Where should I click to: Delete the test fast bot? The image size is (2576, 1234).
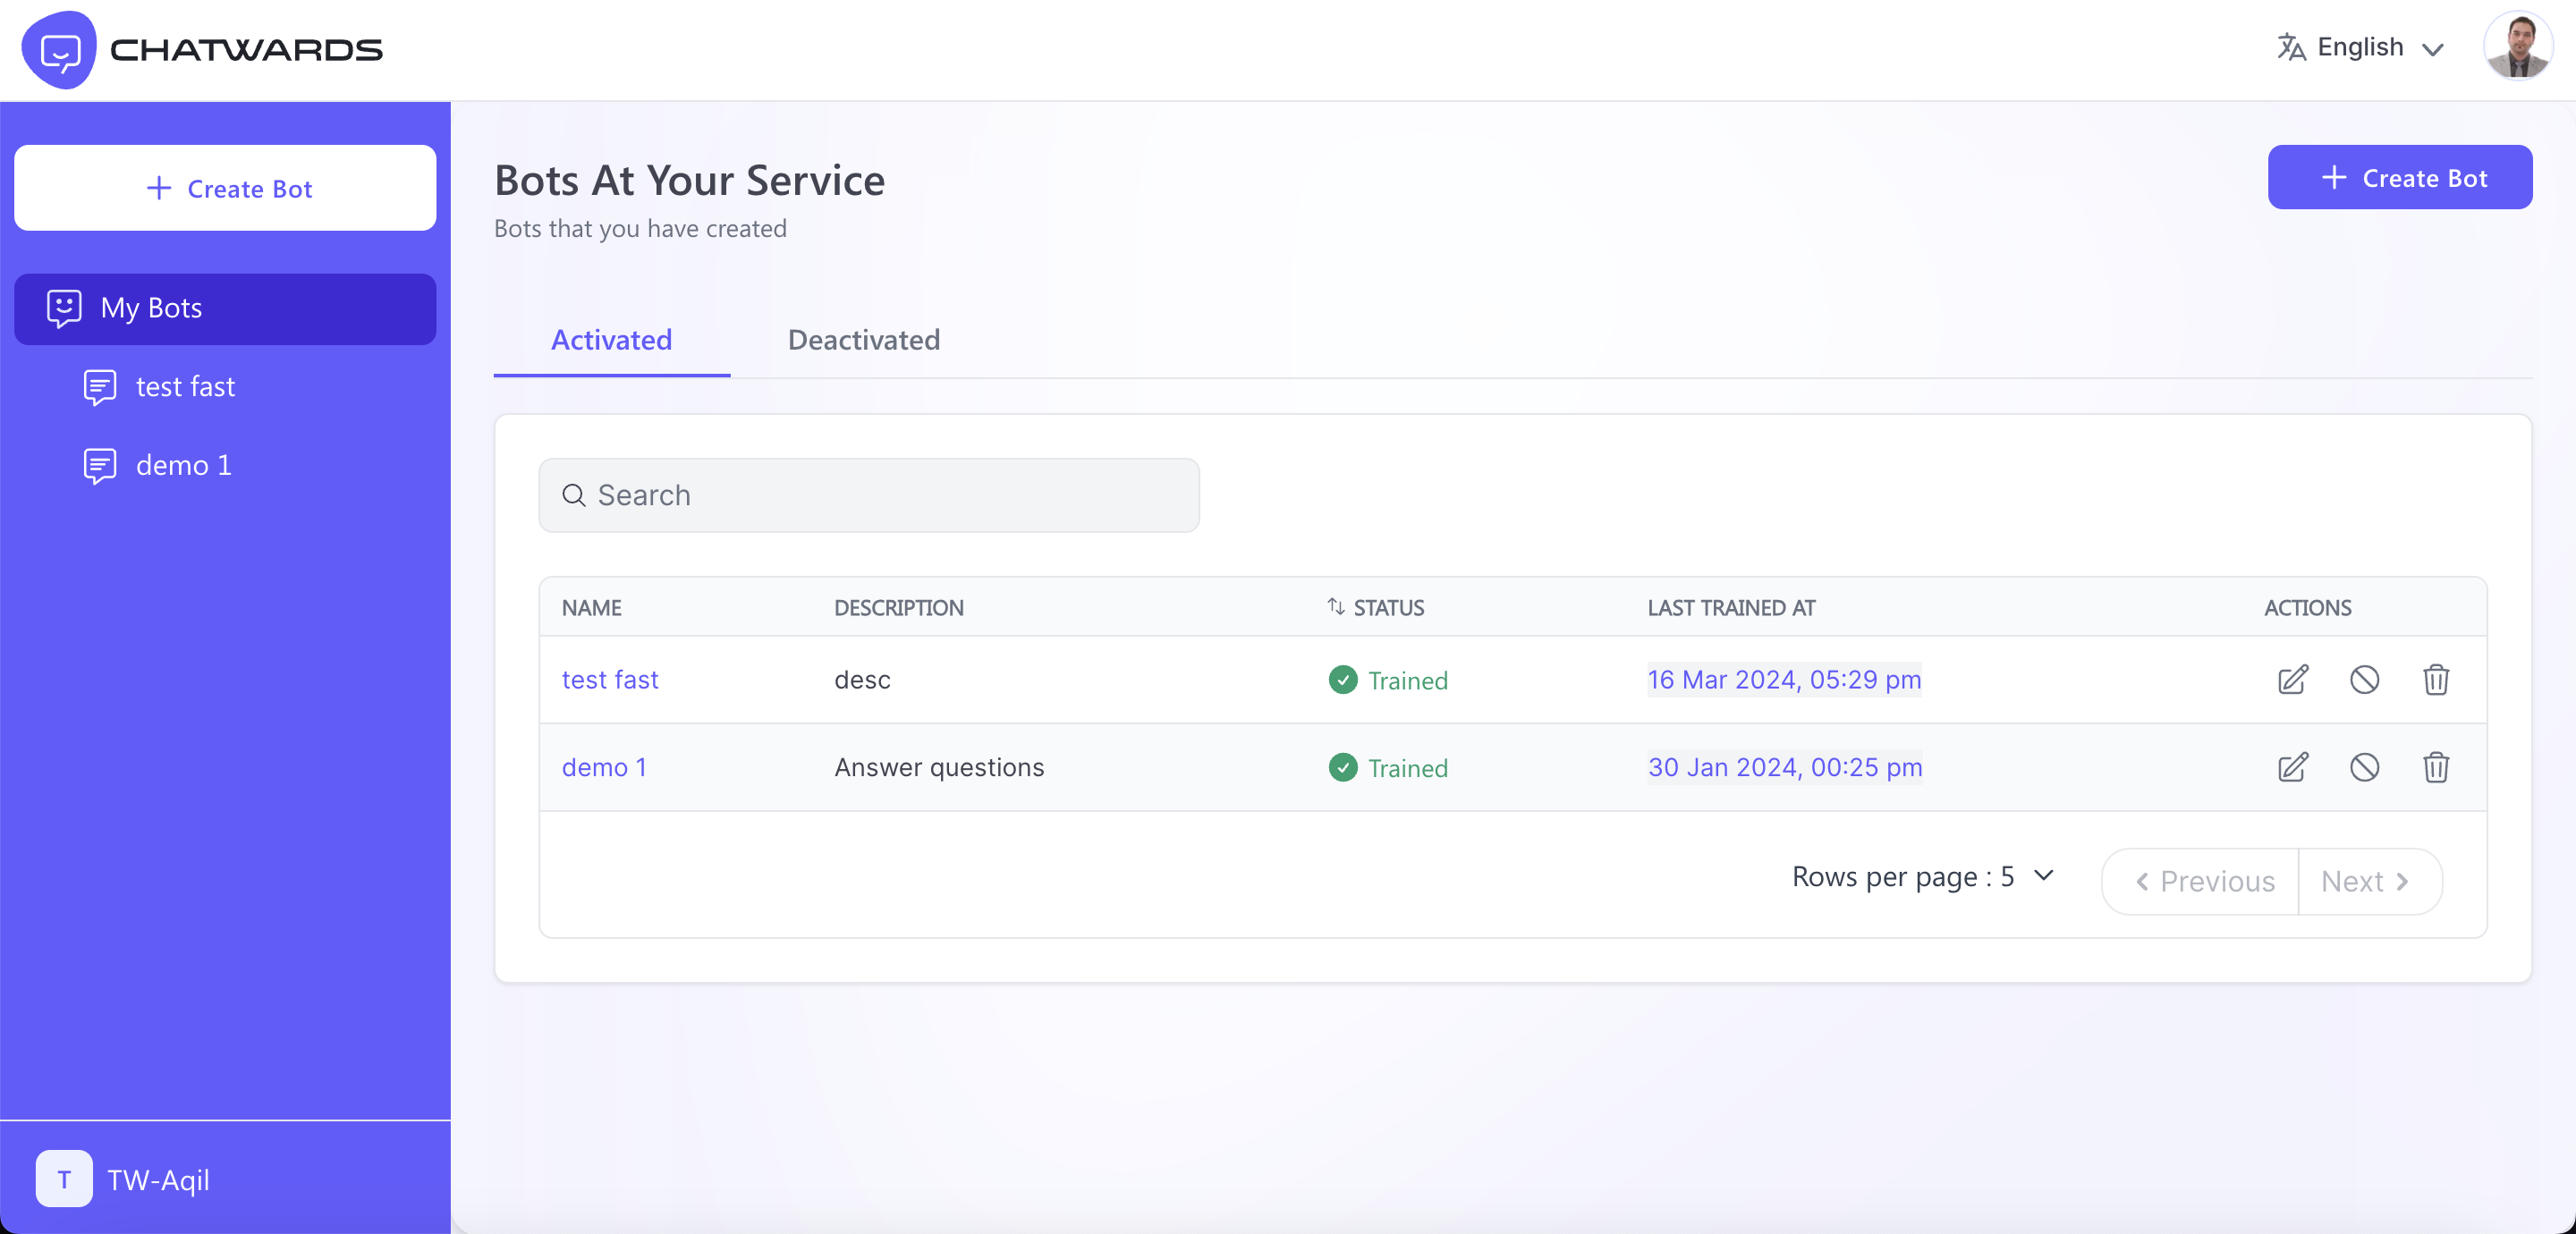pyautogui.click(x=2435, y=680)
